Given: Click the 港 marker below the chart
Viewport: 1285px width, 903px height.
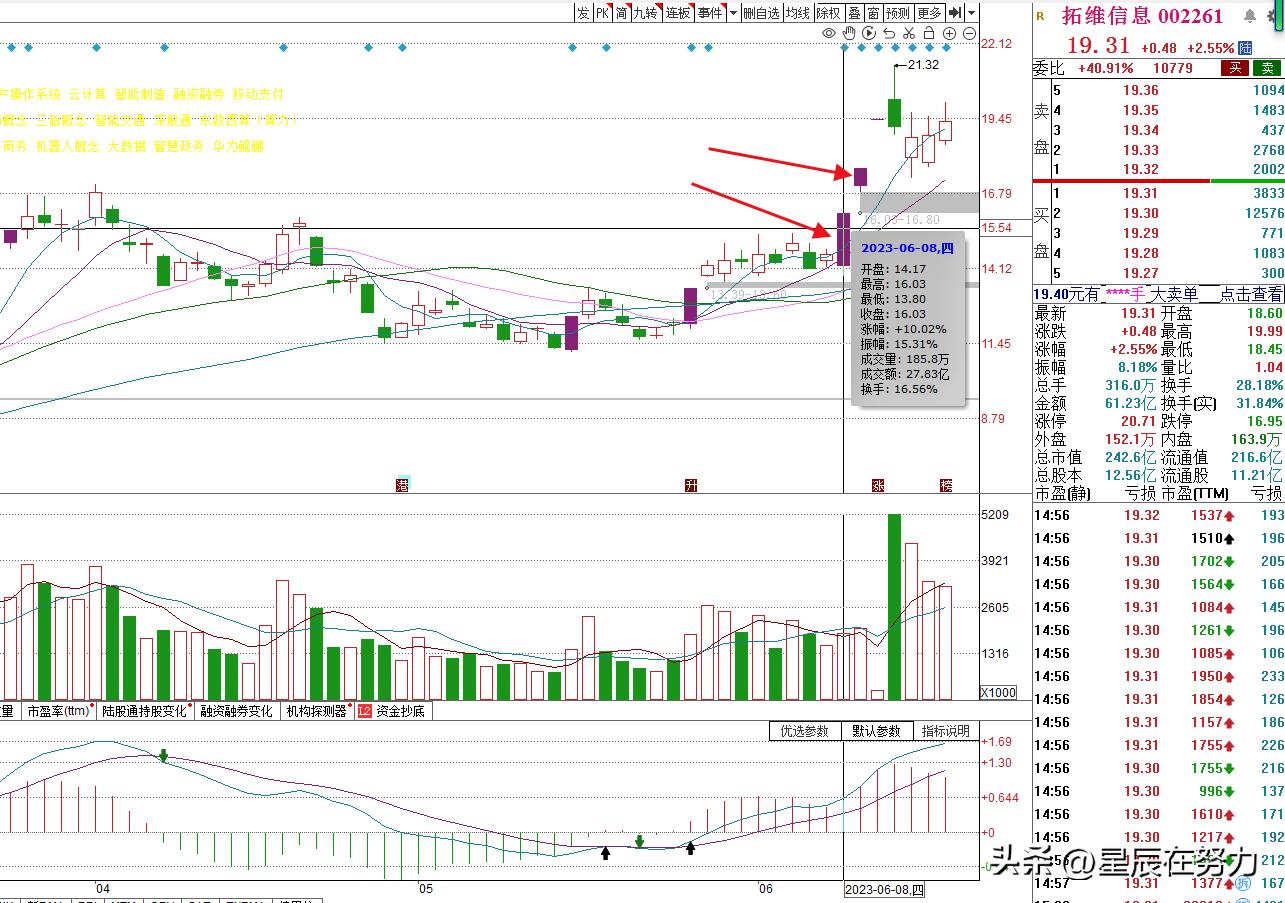Looking at the screenshot, I should click(403, 485).
